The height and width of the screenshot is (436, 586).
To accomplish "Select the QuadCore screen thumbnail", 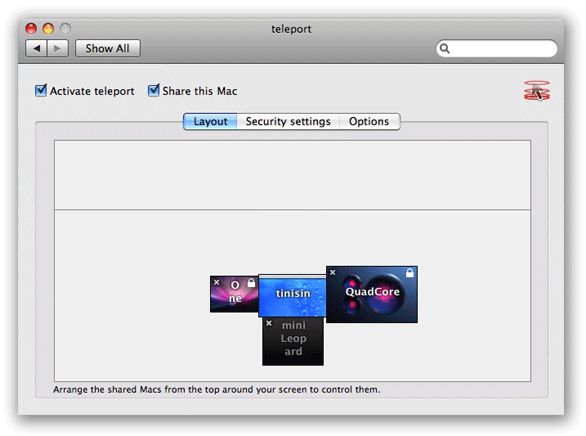I will pos(372,294).
